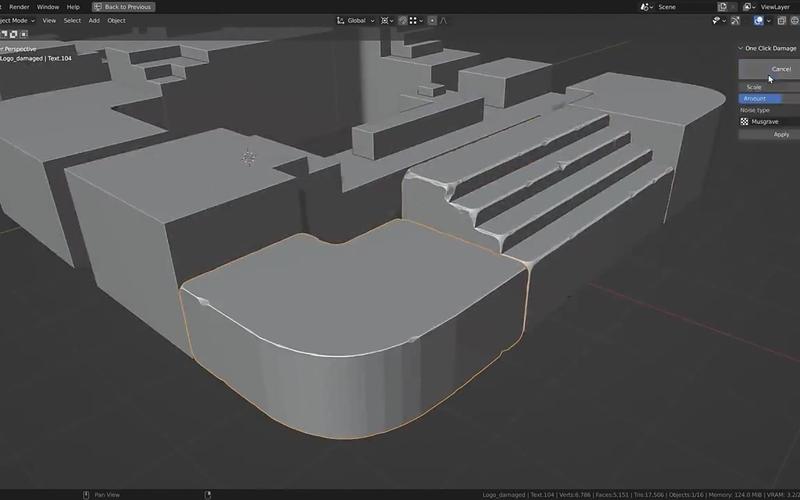Open the Render menu
This screenshot has width=800, height=500.
(x=19, y=7)
